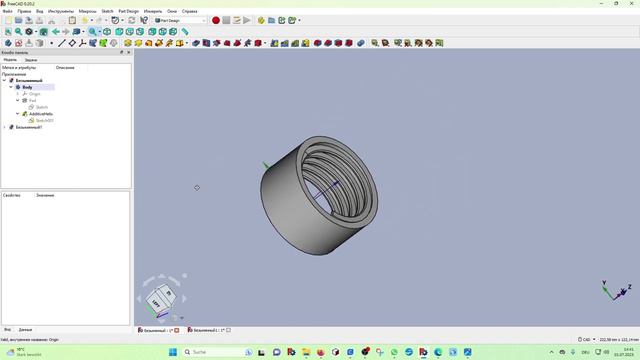The image size is (640, 360).
Task: Click the Datum plane tool icon
Action: (72, 43)
